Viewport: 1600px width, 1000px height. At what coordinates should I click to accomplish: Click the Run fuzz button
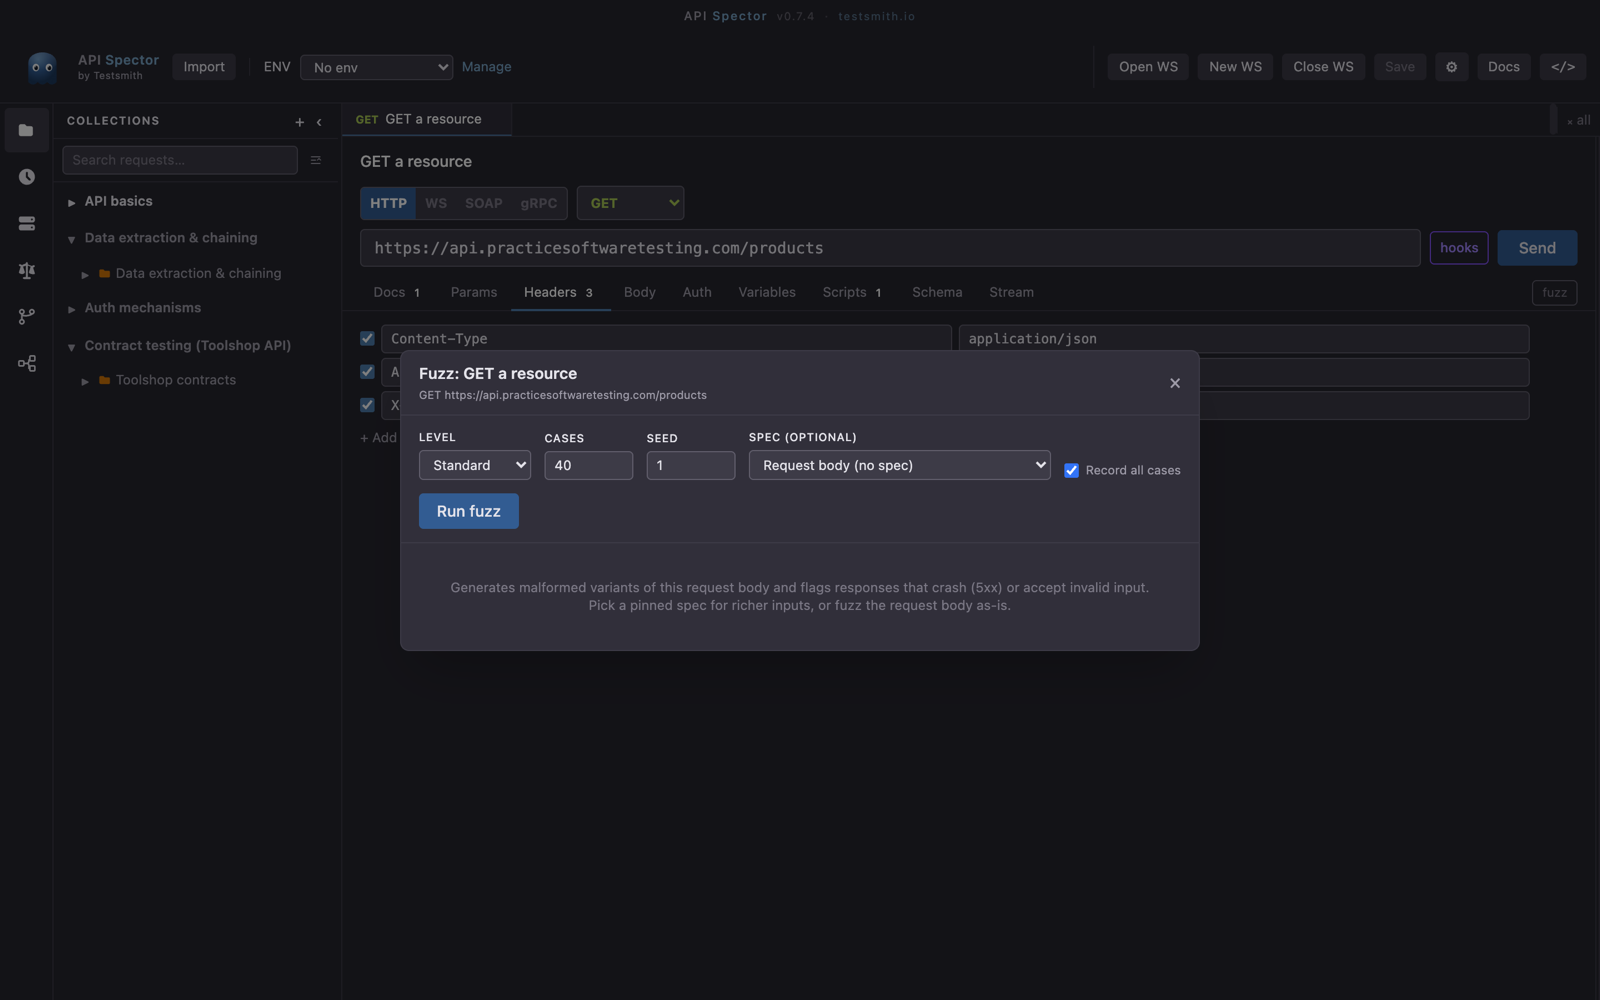point(468,511)
